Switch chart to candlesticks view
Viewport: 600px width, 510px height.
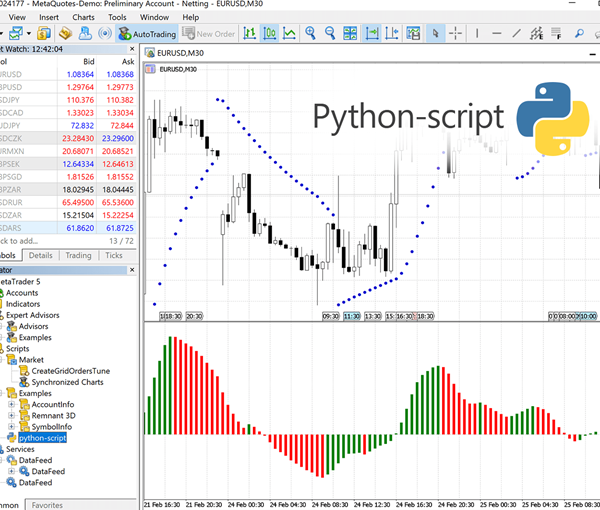point(268,33)
